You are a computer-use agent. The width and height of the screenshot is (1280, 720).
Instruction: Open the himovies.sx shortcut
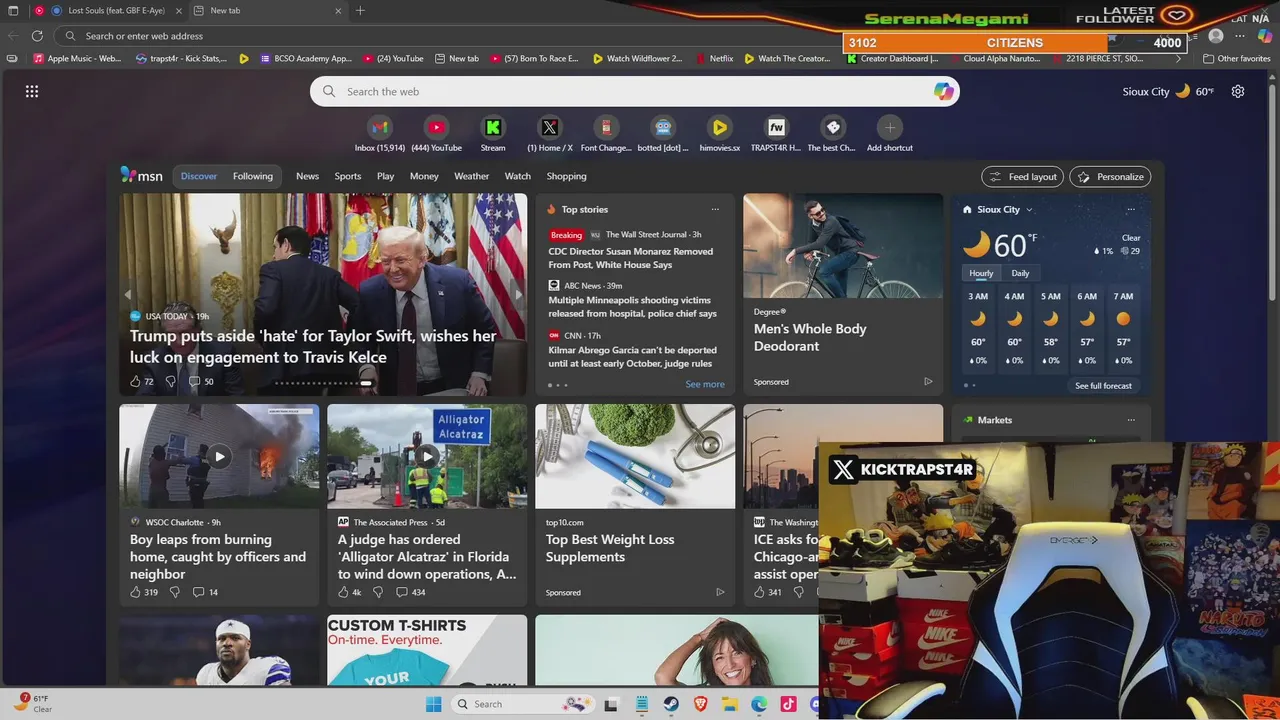coord(720,127)
